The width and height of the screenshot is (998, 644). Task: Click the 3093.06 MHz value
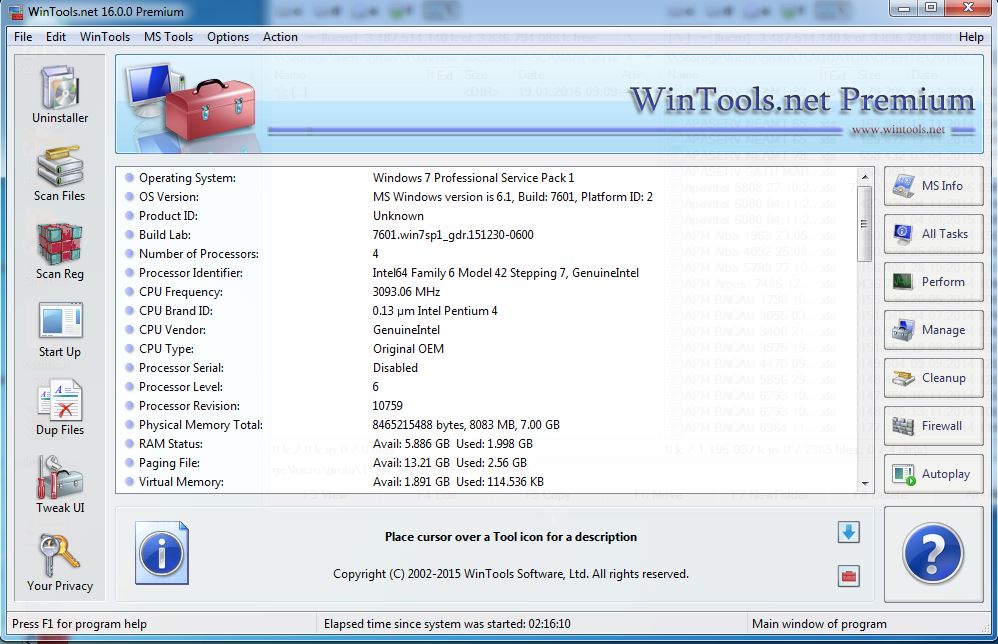pos(406,292)
